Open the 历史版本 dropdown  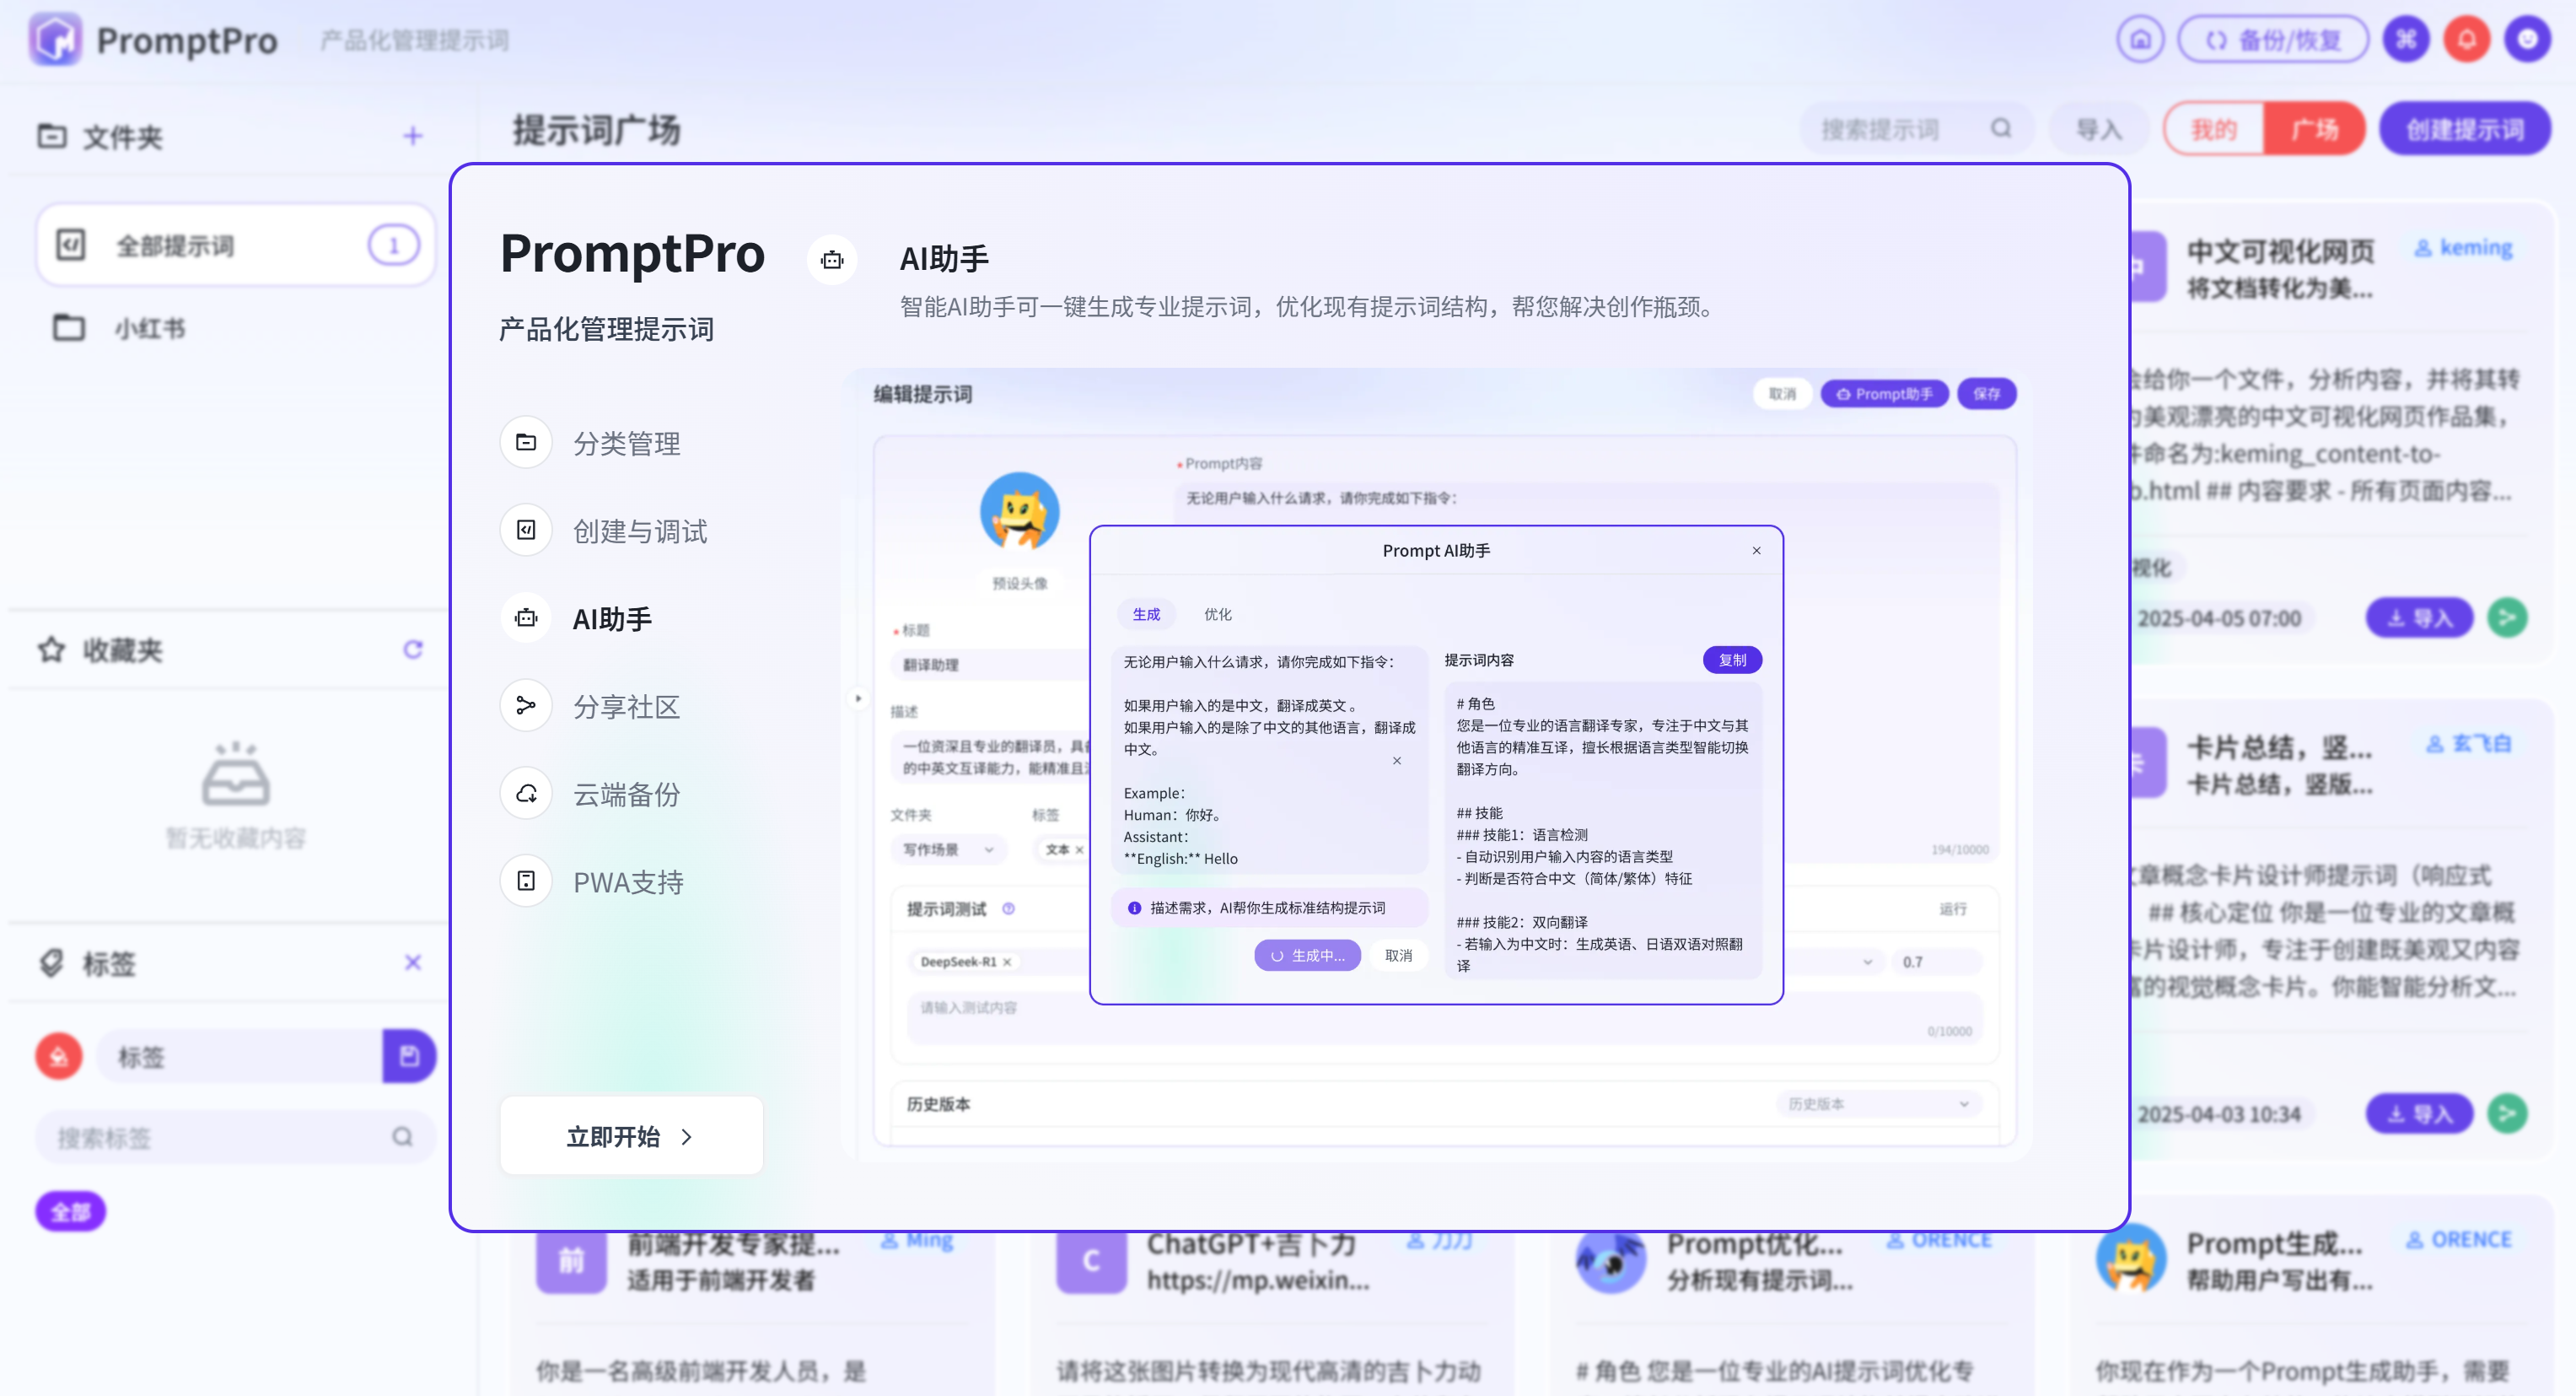point(1878,1104)
